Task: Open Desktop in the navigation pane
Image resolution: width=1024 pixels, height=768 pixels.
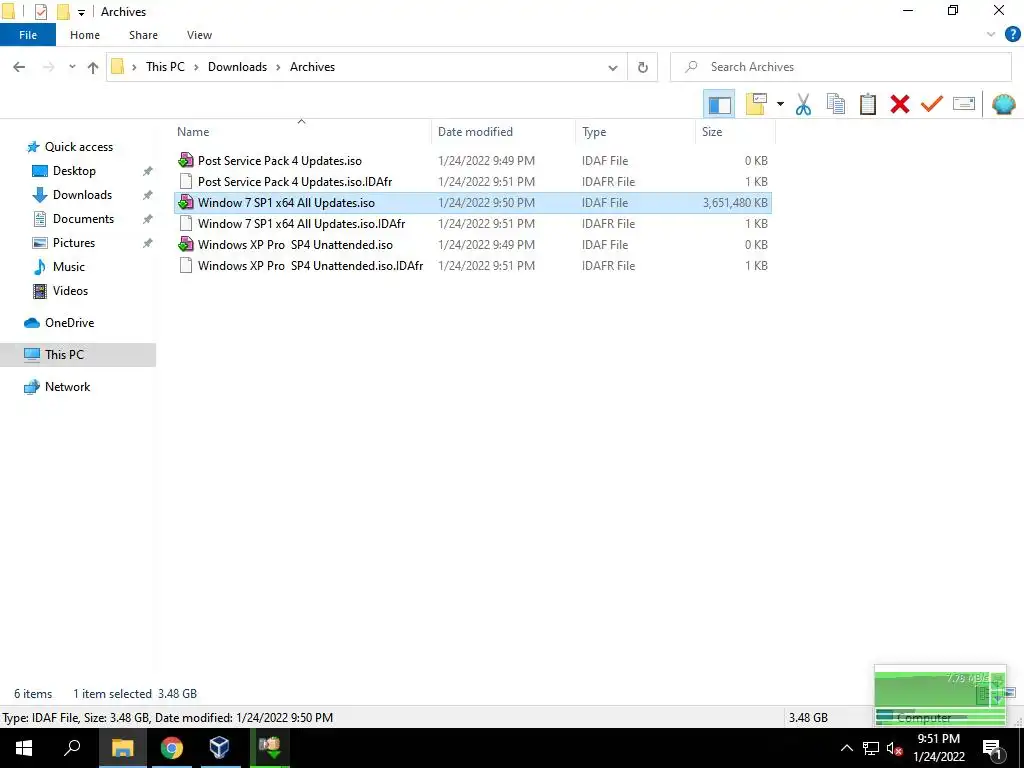Action: coord(74,170)
